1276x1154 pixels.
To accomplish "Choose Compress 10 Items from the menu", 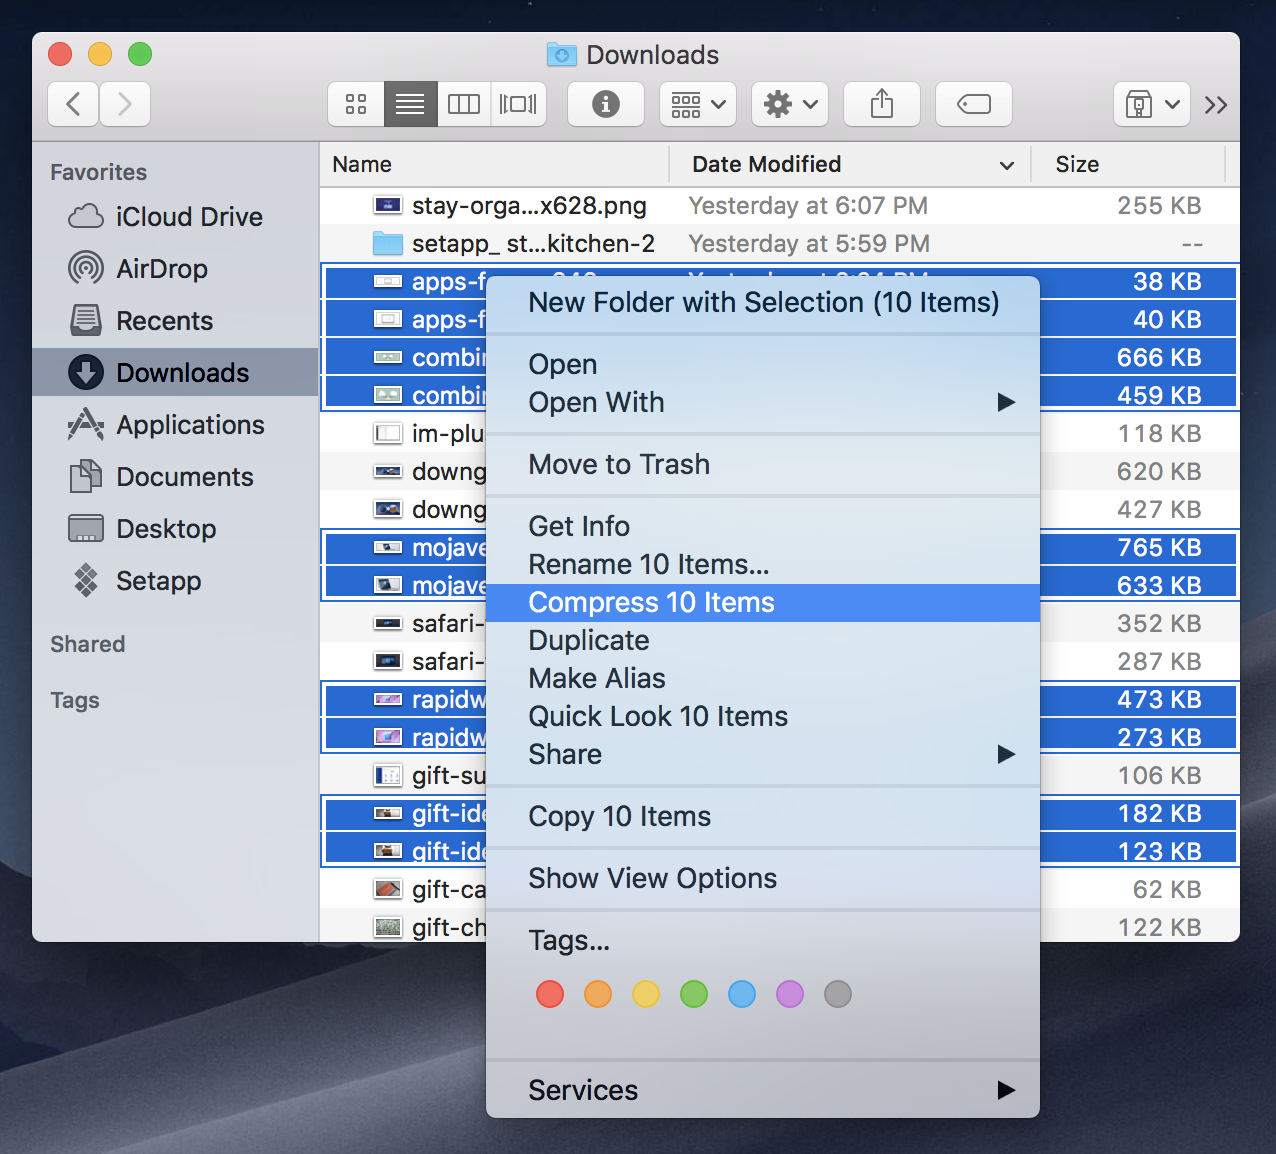I will 651,602.
